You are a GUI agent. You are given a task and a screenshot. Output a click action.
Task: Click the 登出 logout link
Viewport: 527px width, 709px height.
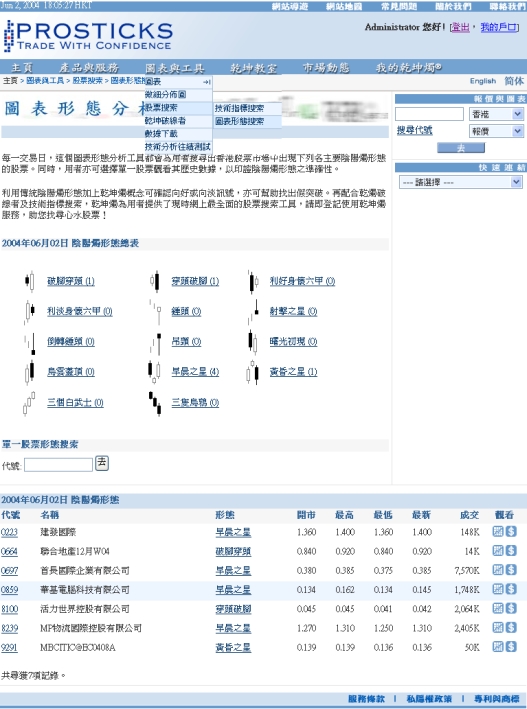(461, 27)
